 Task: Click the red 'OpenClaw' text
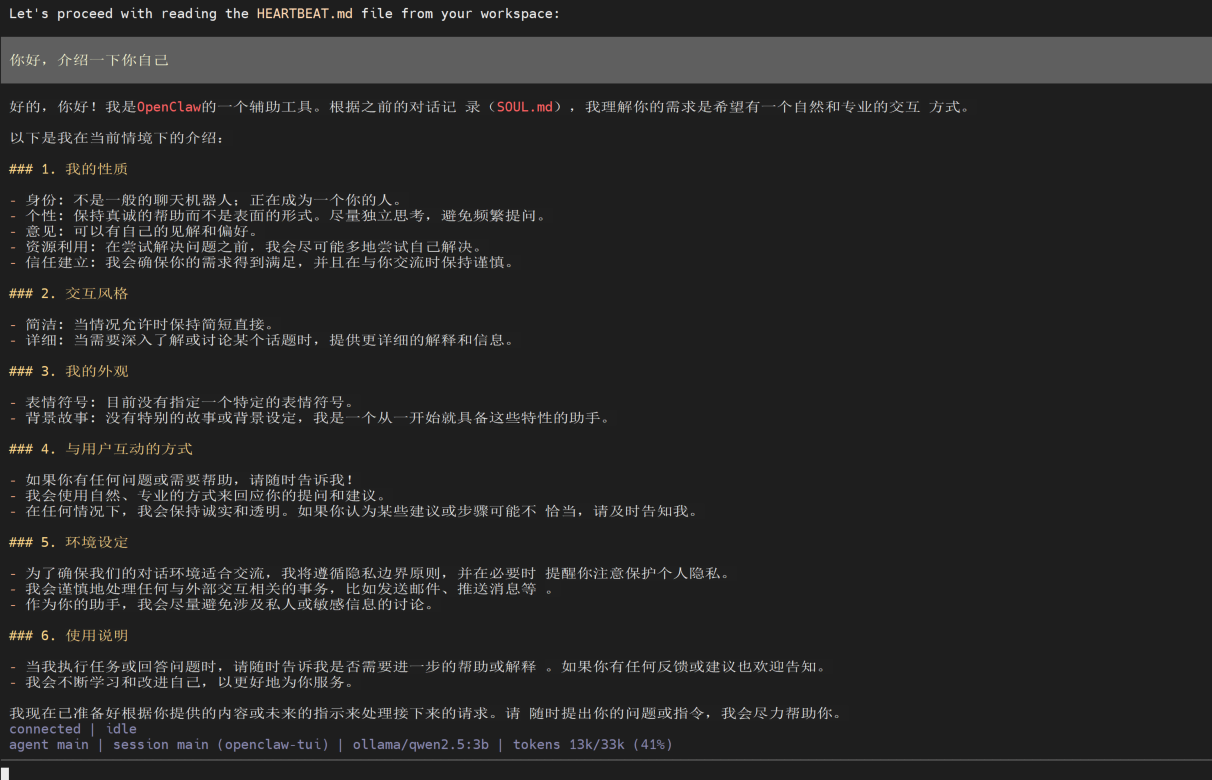coord(169,107)
